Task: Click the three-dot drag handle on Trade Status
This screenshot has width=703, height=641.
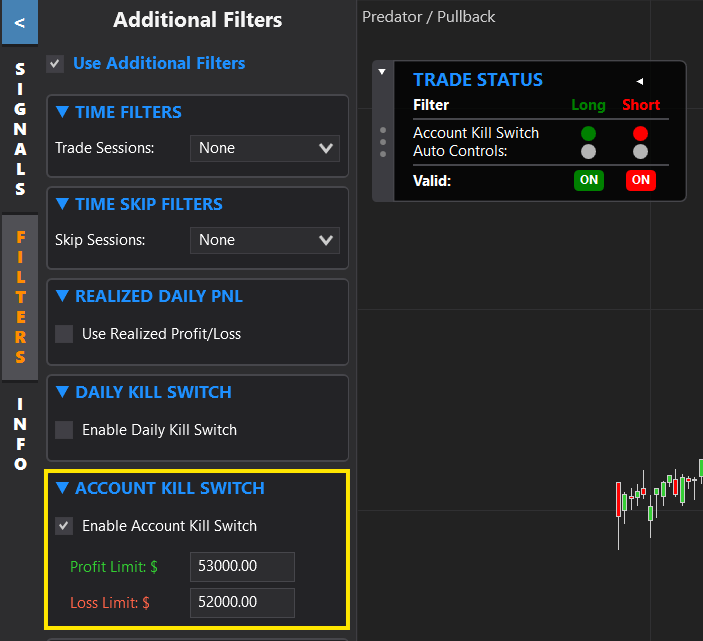Action: pyautogui.click(x=382, y=142)
